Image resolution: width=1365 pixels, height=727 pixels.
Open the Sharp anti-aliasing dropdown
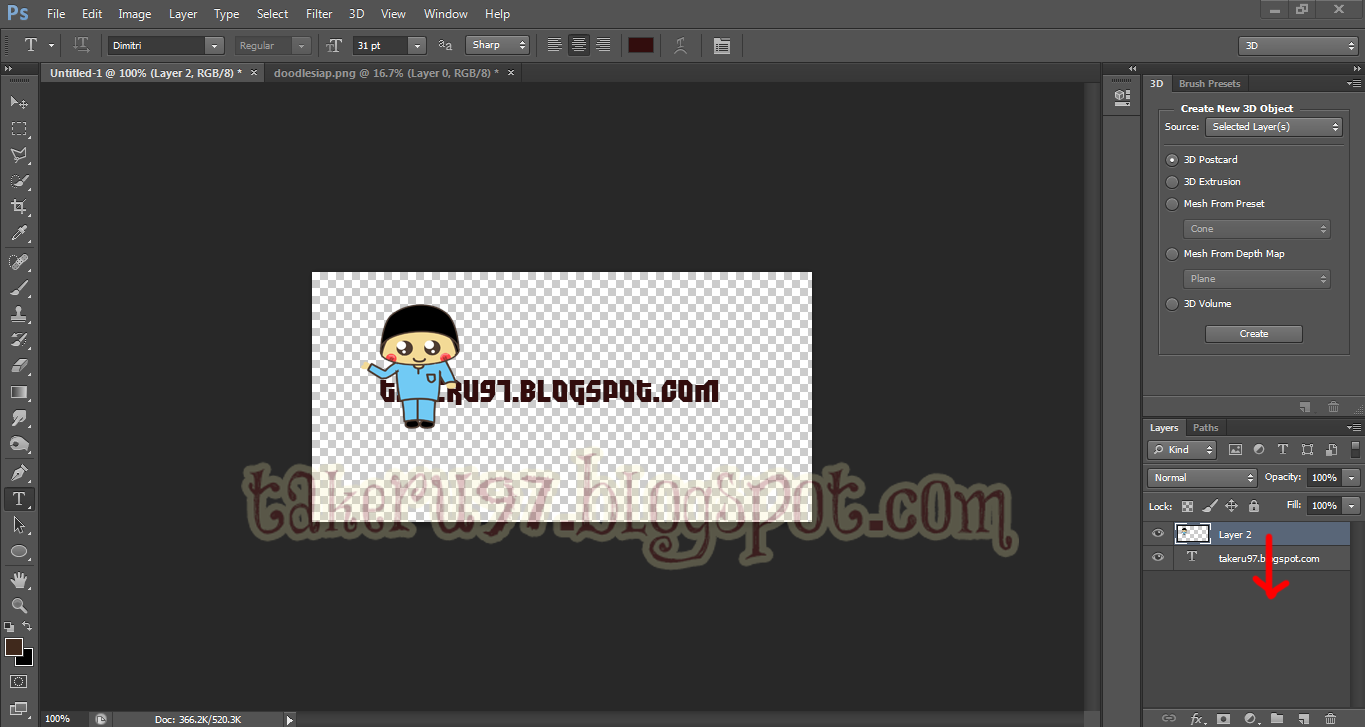(x=498, y=45)
